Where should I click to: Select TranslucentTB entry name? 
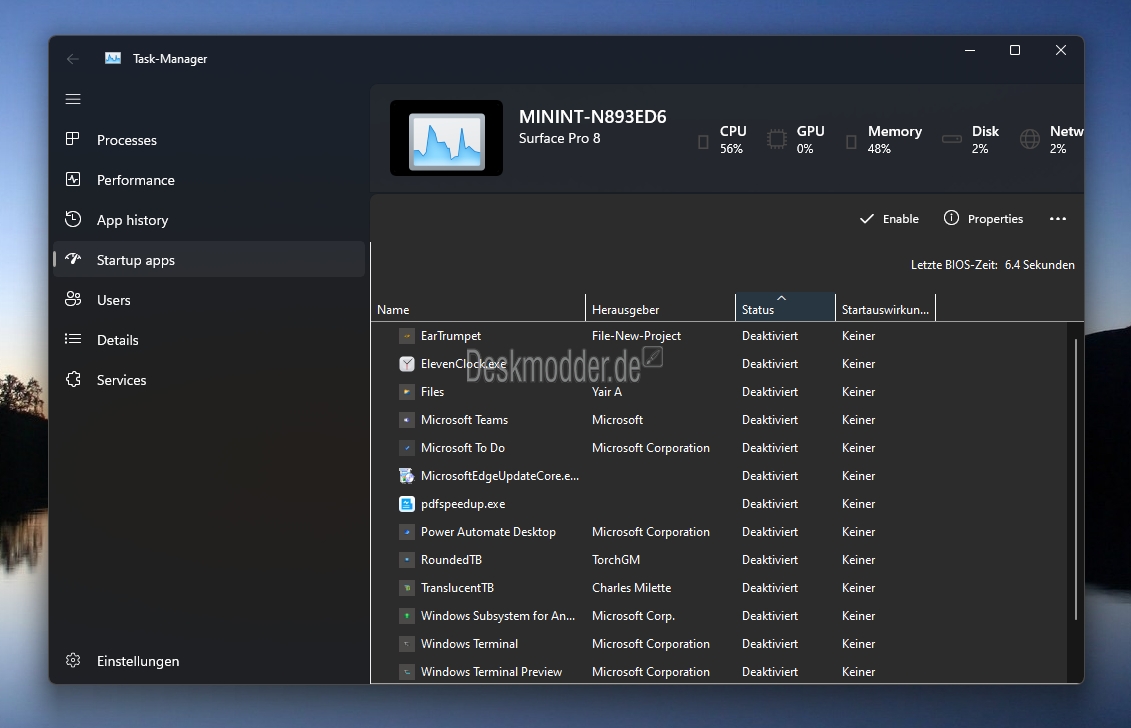click(457, 588)
